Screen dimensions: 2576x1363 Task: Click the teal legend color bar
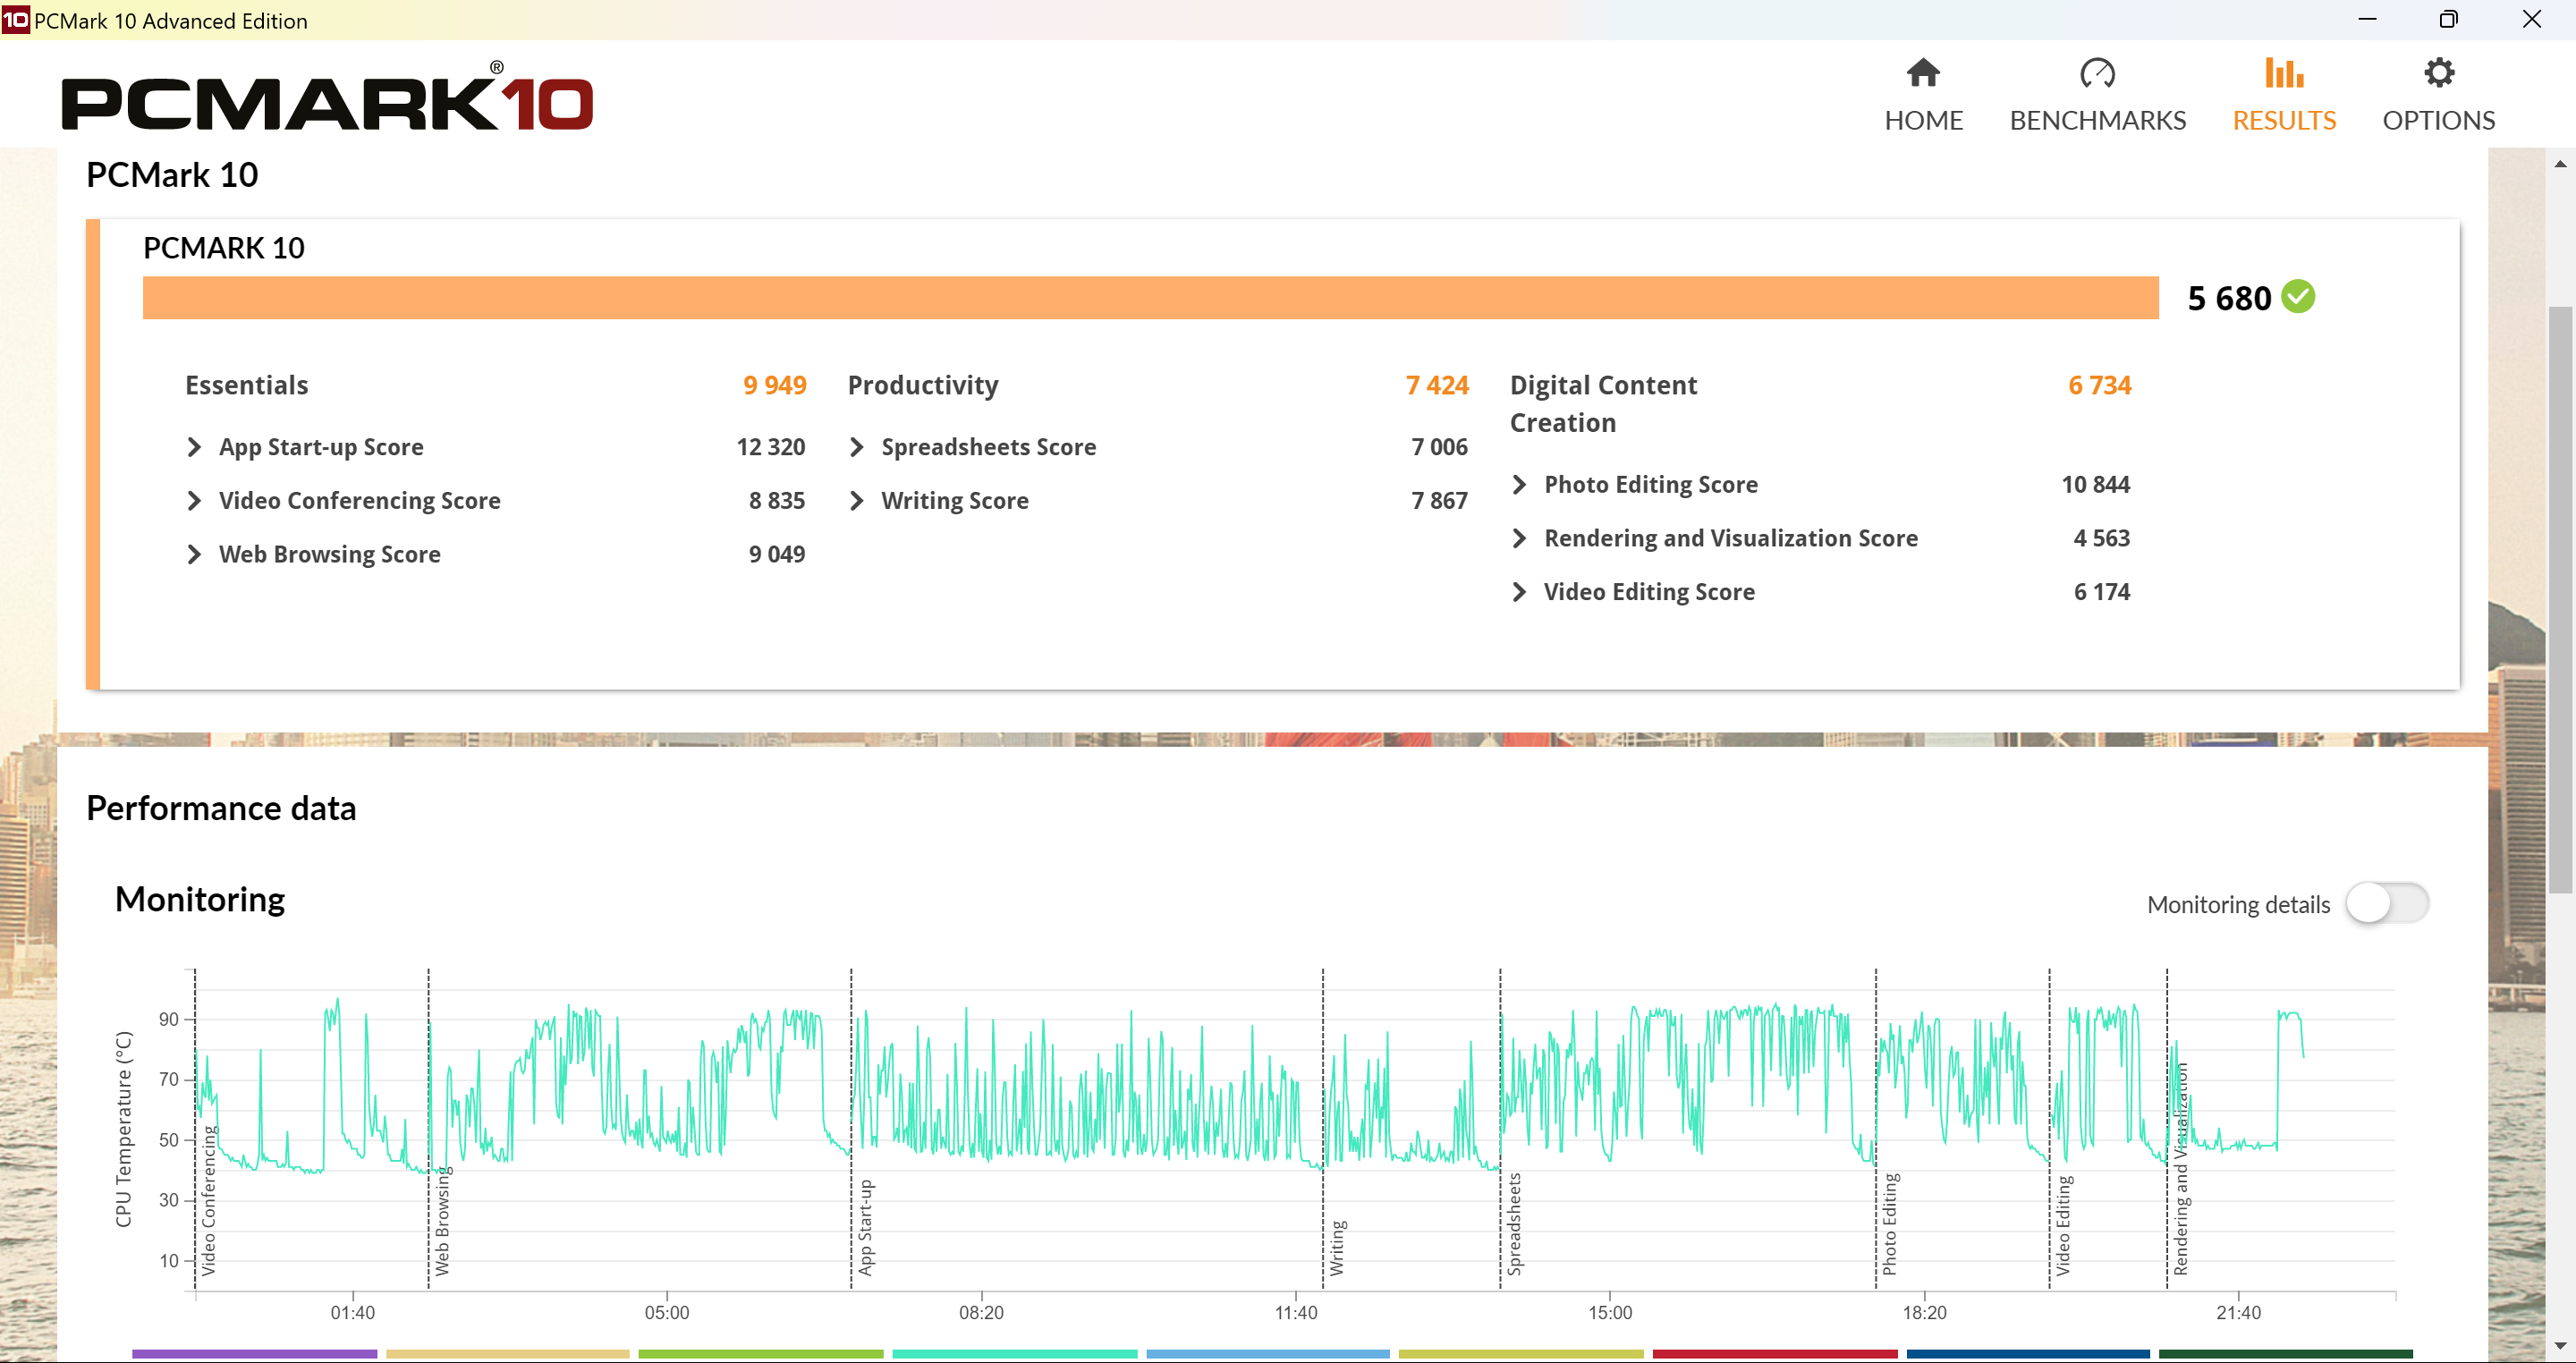[1014, 1354]
